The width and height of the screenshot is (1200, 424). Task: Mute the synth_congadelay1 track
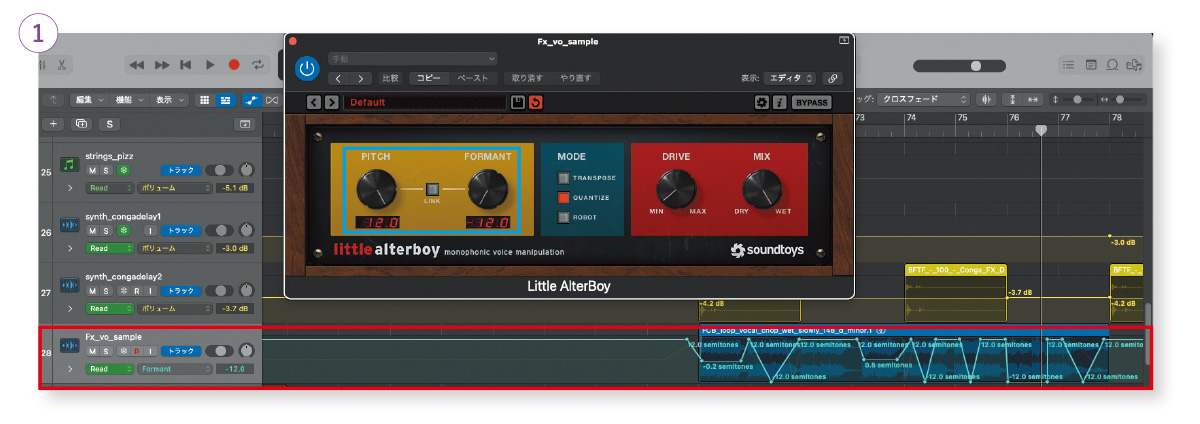92,231
